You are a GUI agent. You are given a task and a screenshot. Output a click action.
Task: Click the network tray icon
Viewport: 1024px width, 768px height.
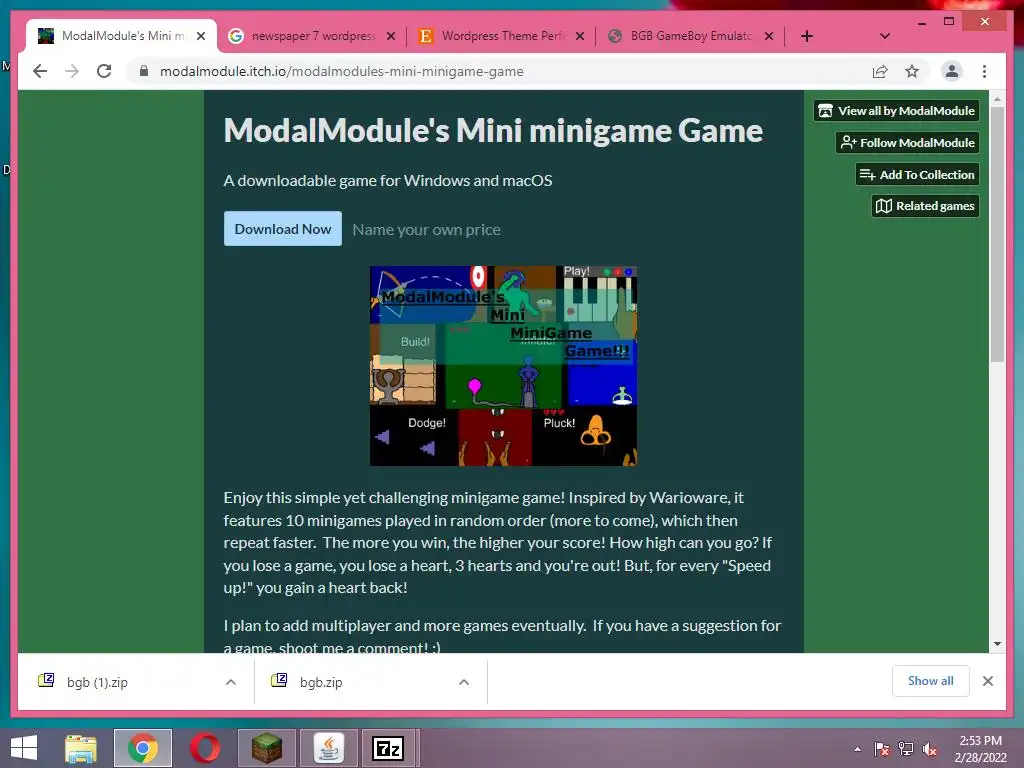click(906, 749)
